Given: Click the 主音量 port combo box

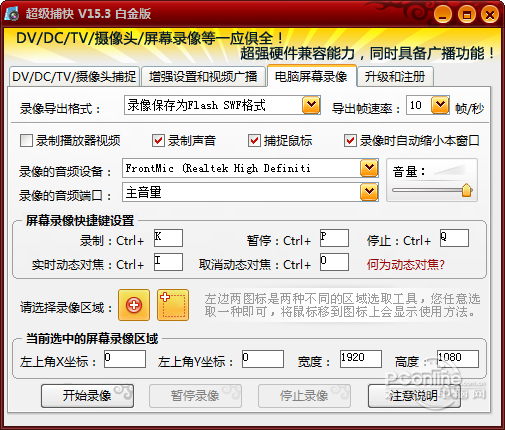Looking at the screenshot, I should 250,192.
